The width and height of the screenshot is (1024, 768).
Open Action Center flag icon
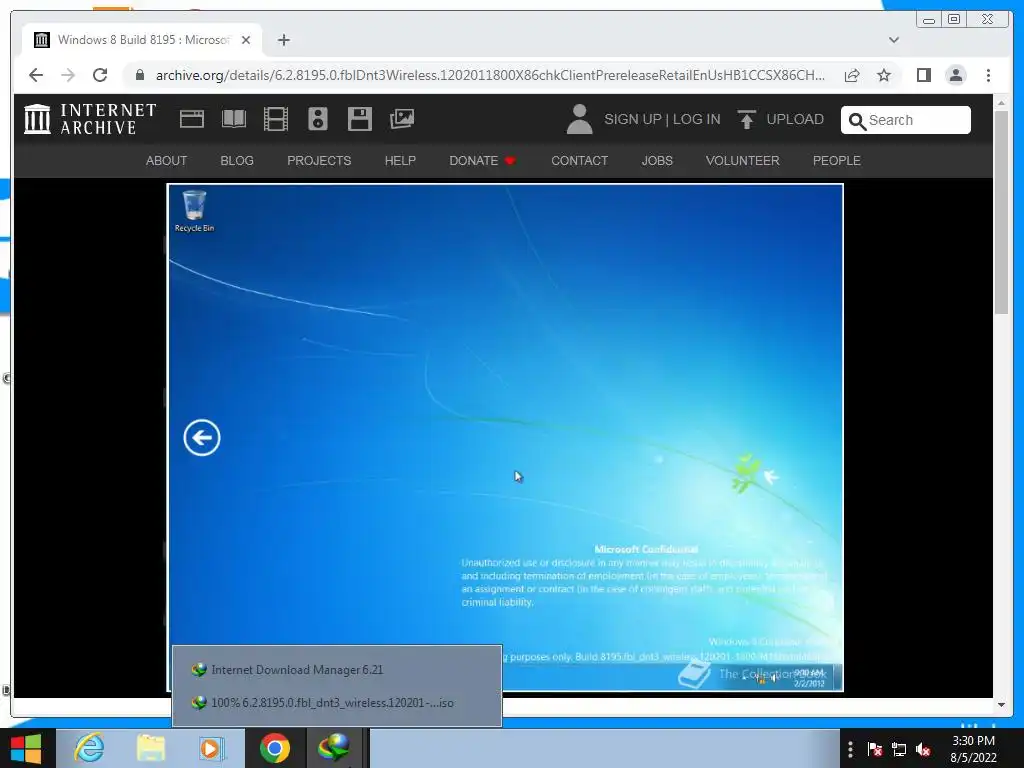click(x=875, y=749)
